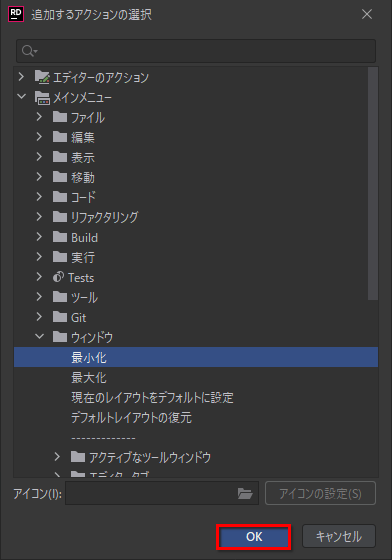The width and height of the screenshot is (392, 560).
Task: Expand the Git folder chevron
Action: point(39,317)
